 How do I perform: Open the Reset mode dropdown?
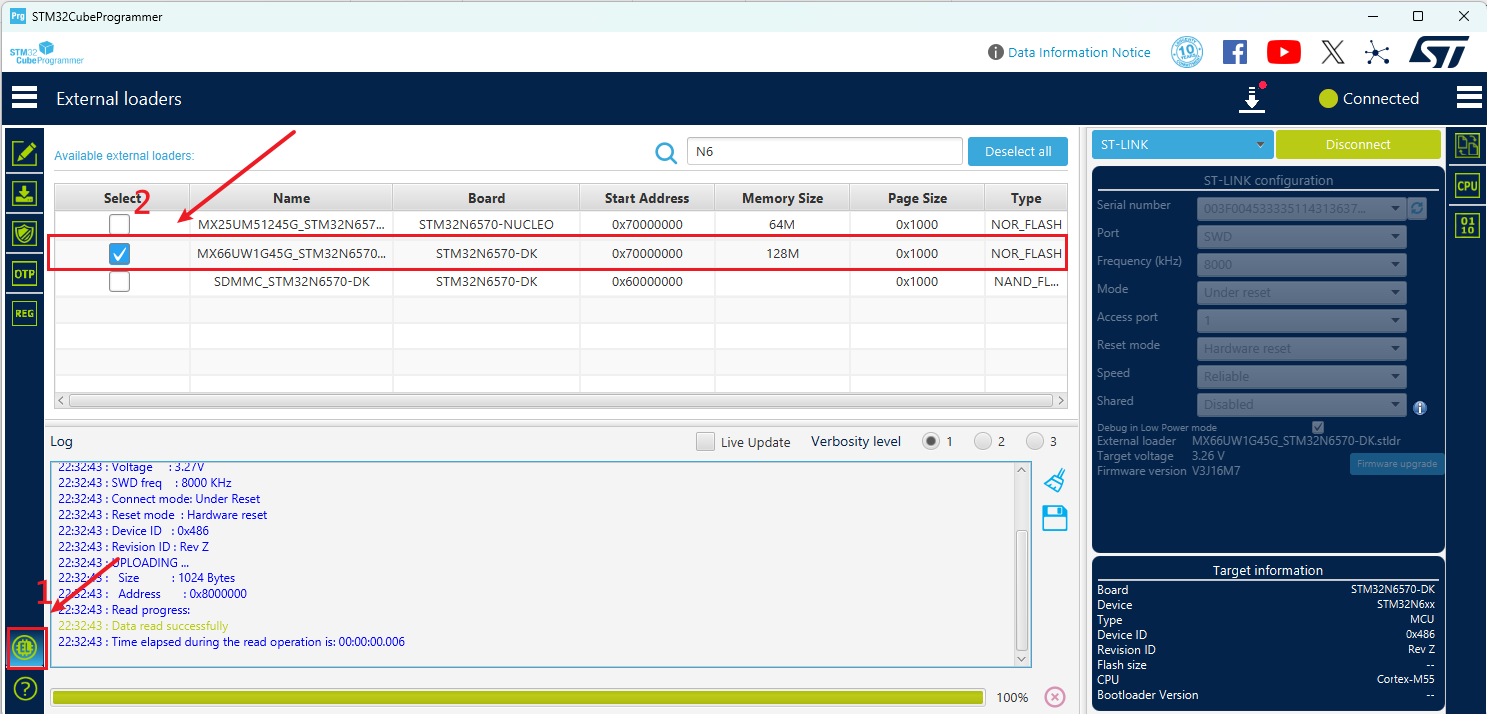tap(1301, 349)
